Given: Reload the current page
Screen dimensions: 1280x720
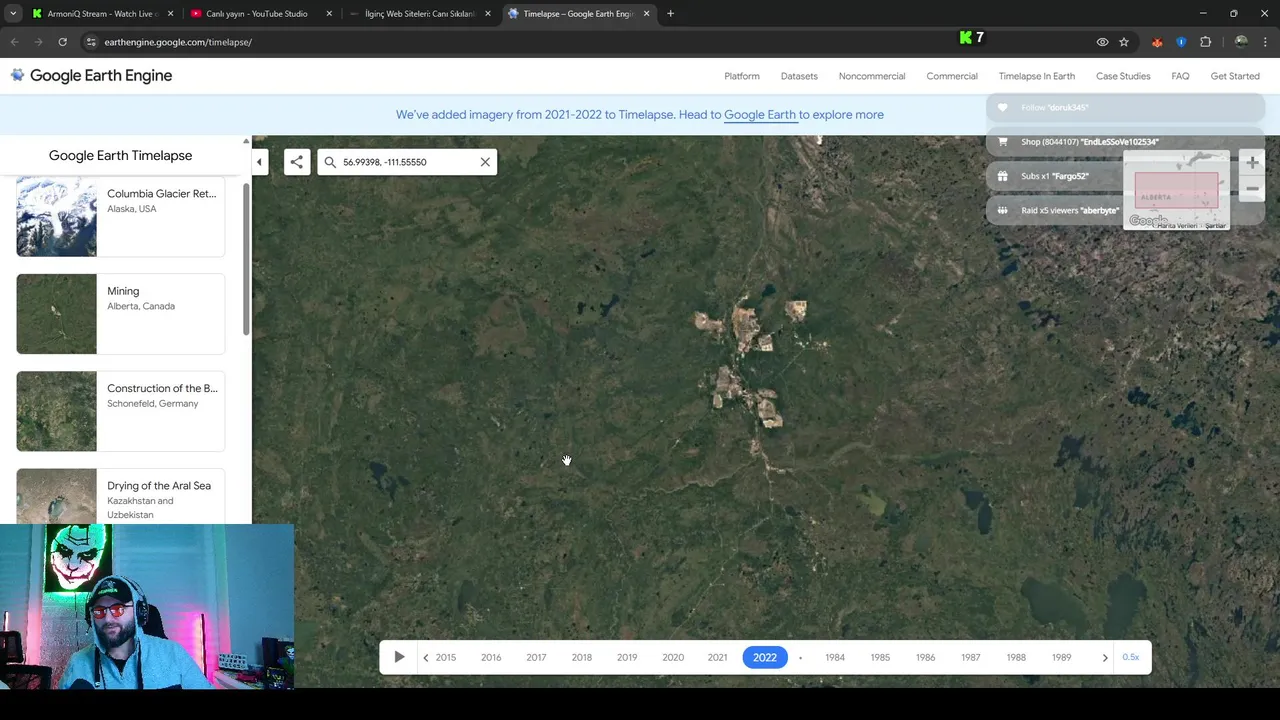Looking at the screenshot, I should tap(62, 42).
